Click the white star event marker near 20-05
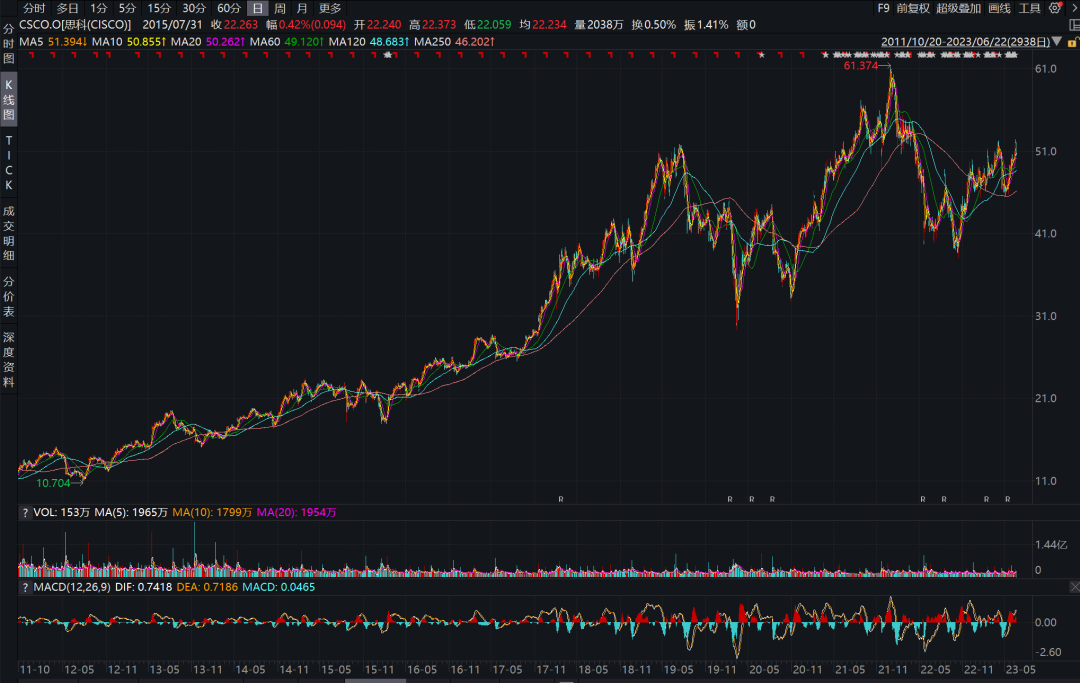This screenshot has width=1080, height=683. pos(761,55)
